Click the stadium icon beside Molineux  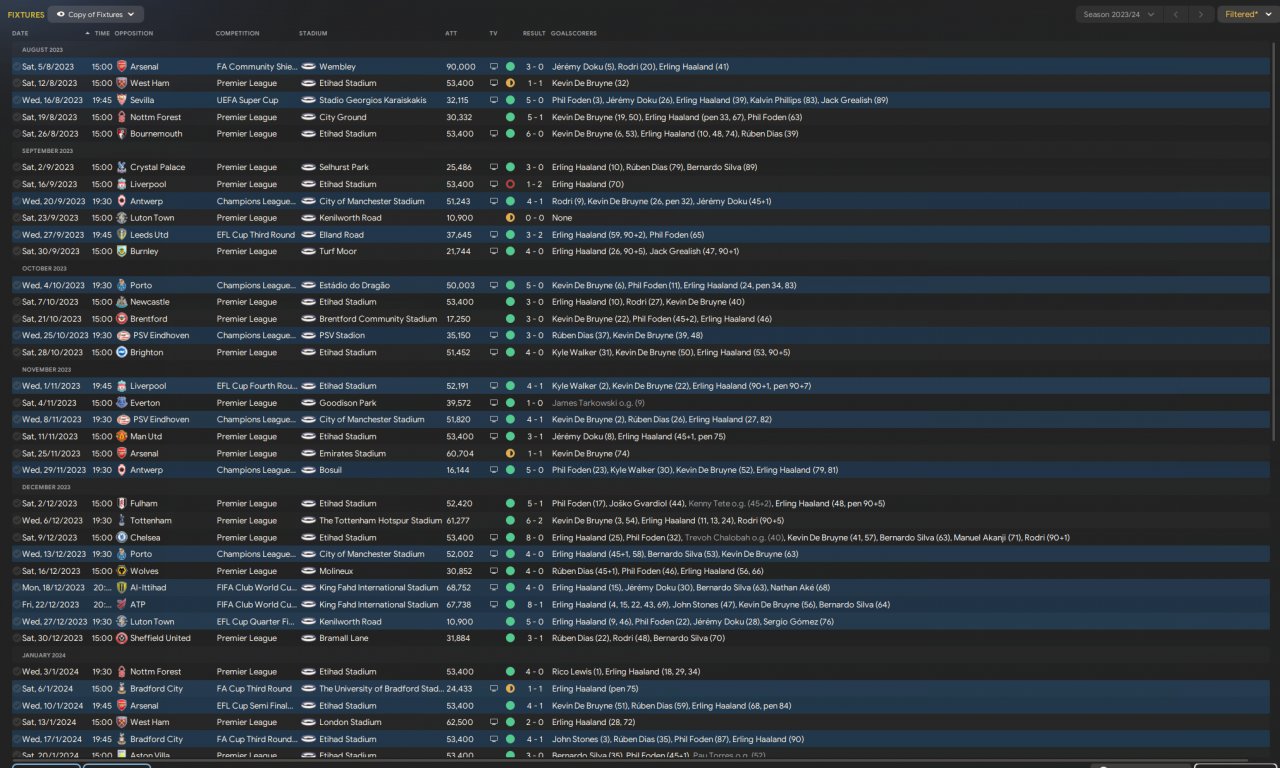point(308,571)
